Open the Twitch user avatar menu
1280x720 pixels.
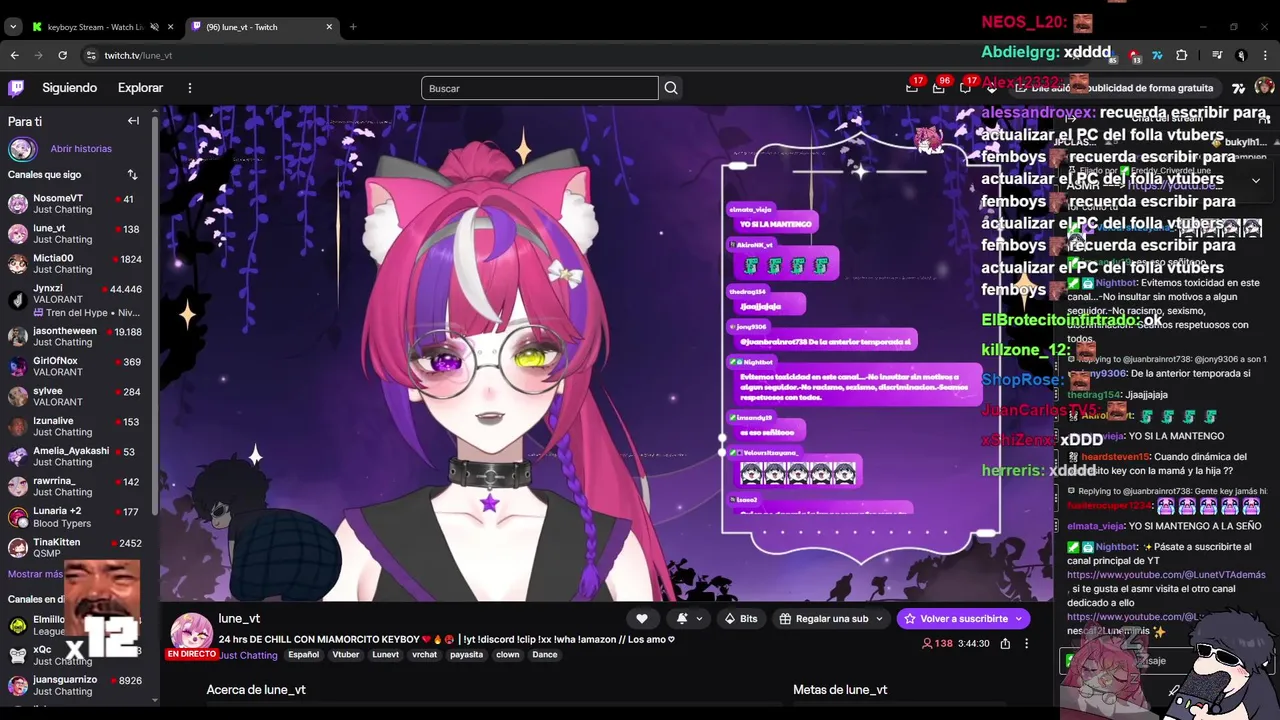pyautogui.click(x=1264, y=88)
